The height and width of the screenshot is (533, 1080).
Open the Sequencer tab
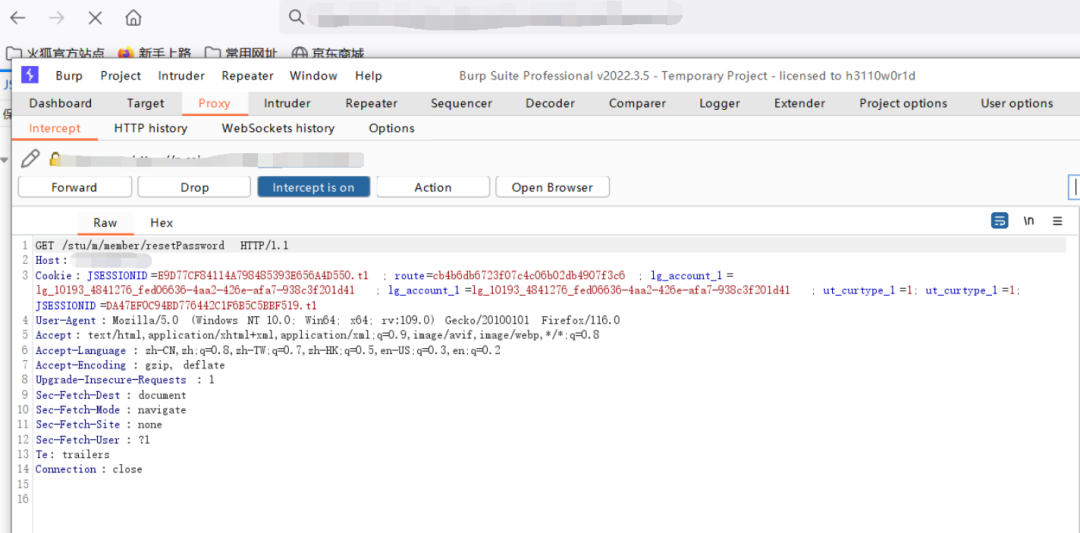(461, 103)
